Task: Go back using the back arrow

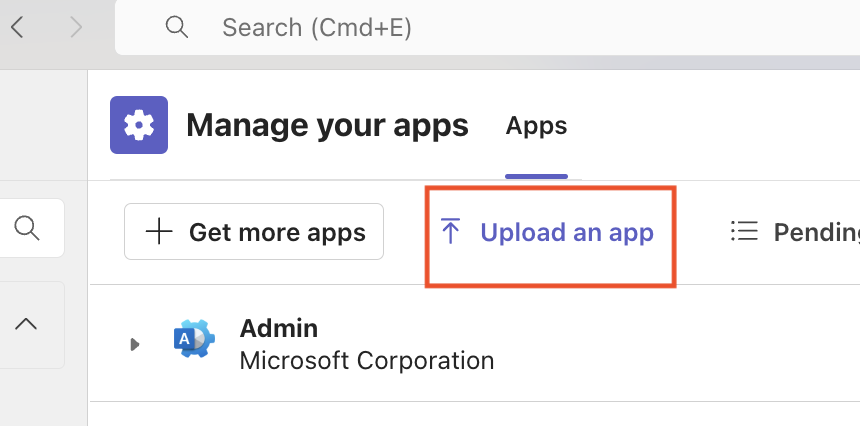Action: pyautogui.click(x=18, y=27)
